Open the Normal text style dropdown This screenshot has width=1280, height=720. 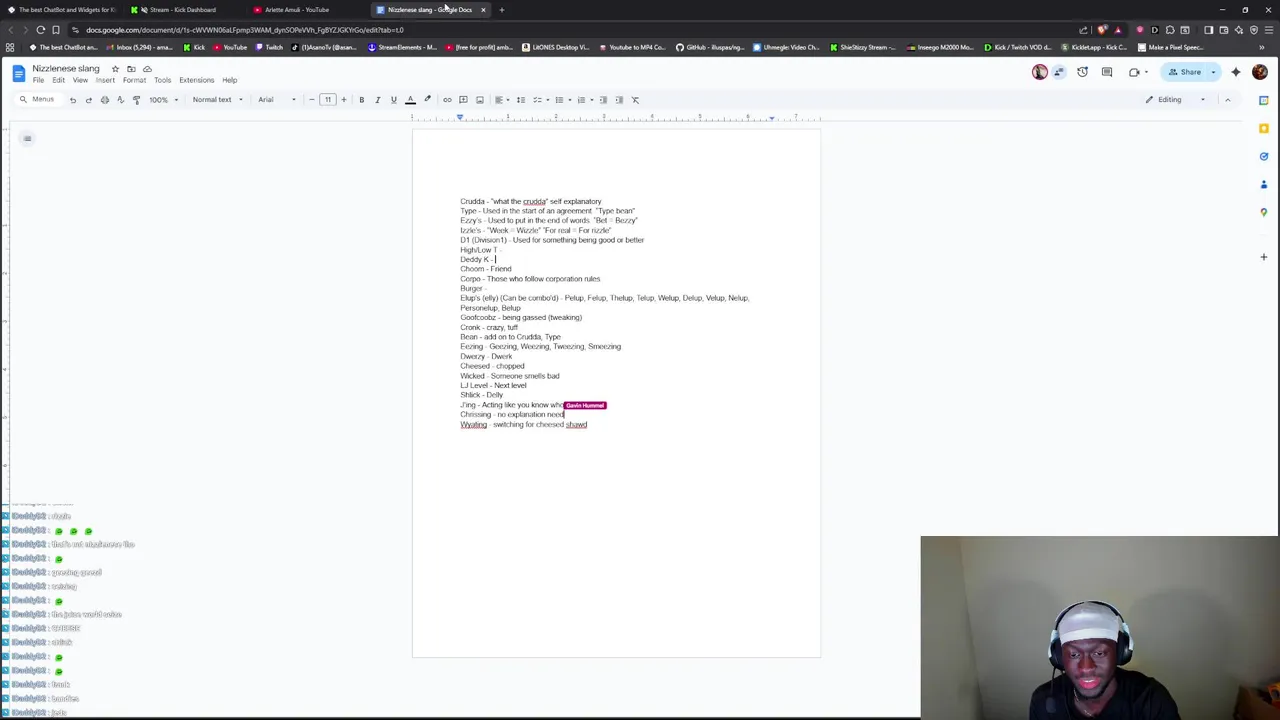coord(217,100)
